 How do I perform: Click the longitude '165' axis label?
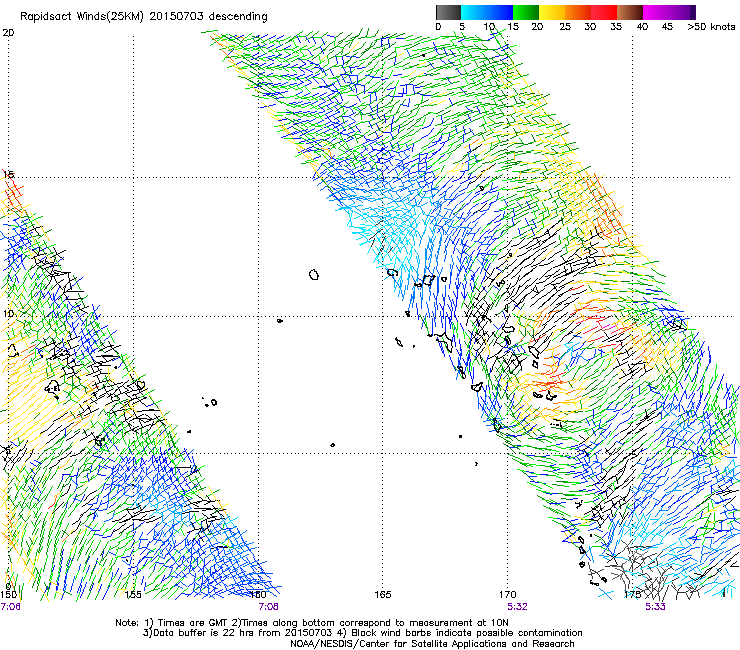click(x=383, y=594)
